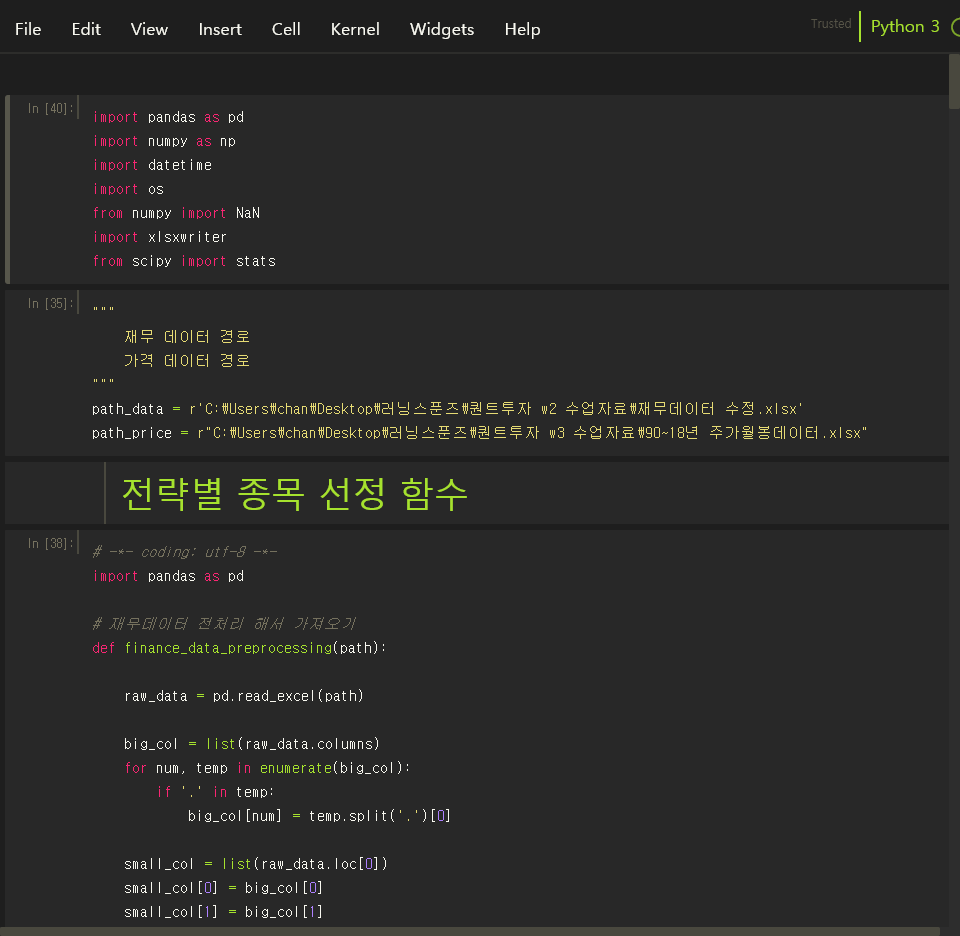The width and height of the screenshot is (960, 936).
Task: Click the path_price assignment line
Action: (x=479, y=433)
